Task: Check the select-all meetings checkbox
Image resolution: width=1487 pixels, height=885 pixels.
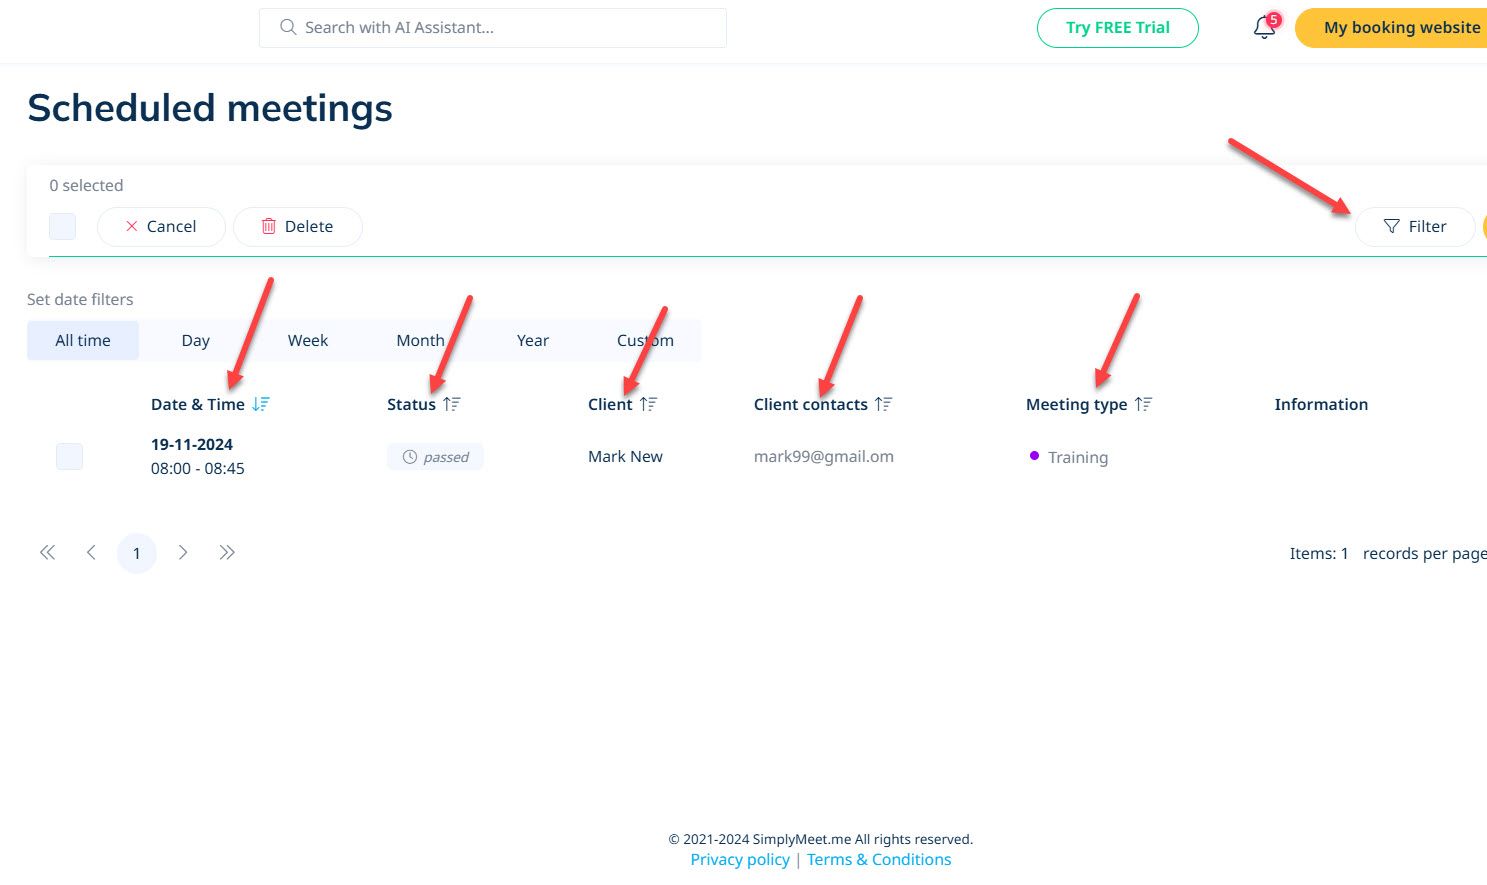Action: click(62, 226)
